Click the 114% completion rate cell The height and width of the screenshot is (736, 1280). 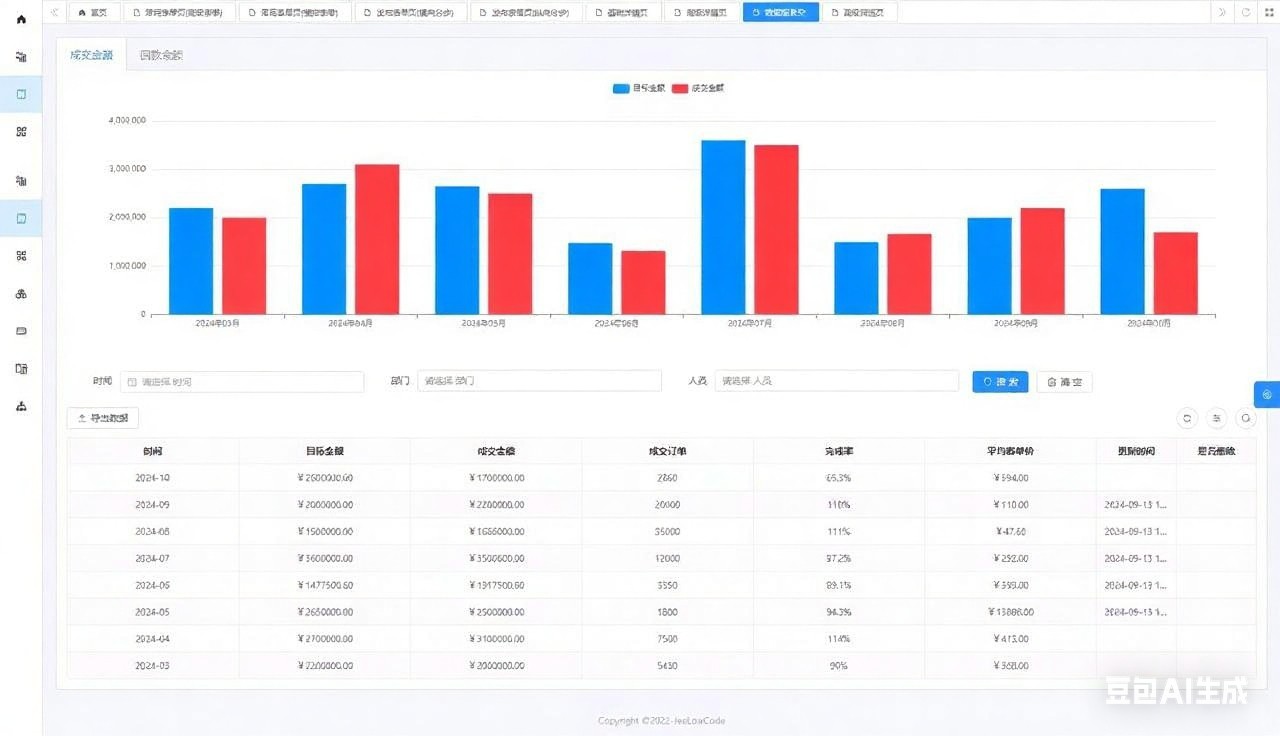839,639
